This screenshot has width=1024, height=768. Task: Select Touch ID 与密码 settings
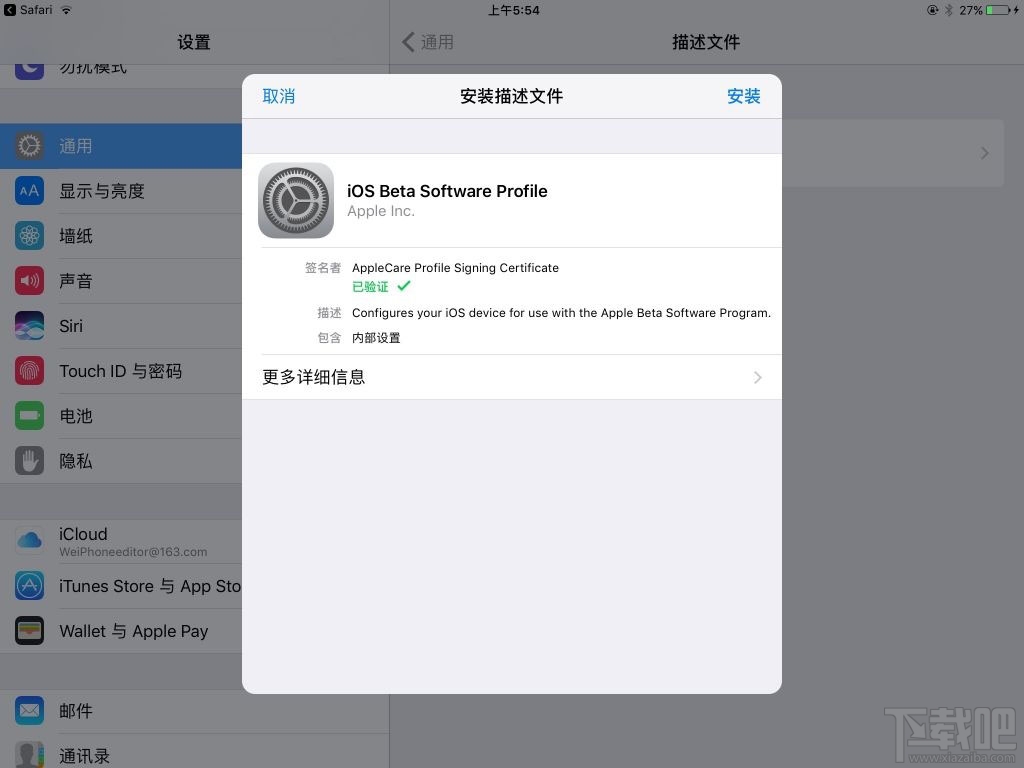[120, 370]
